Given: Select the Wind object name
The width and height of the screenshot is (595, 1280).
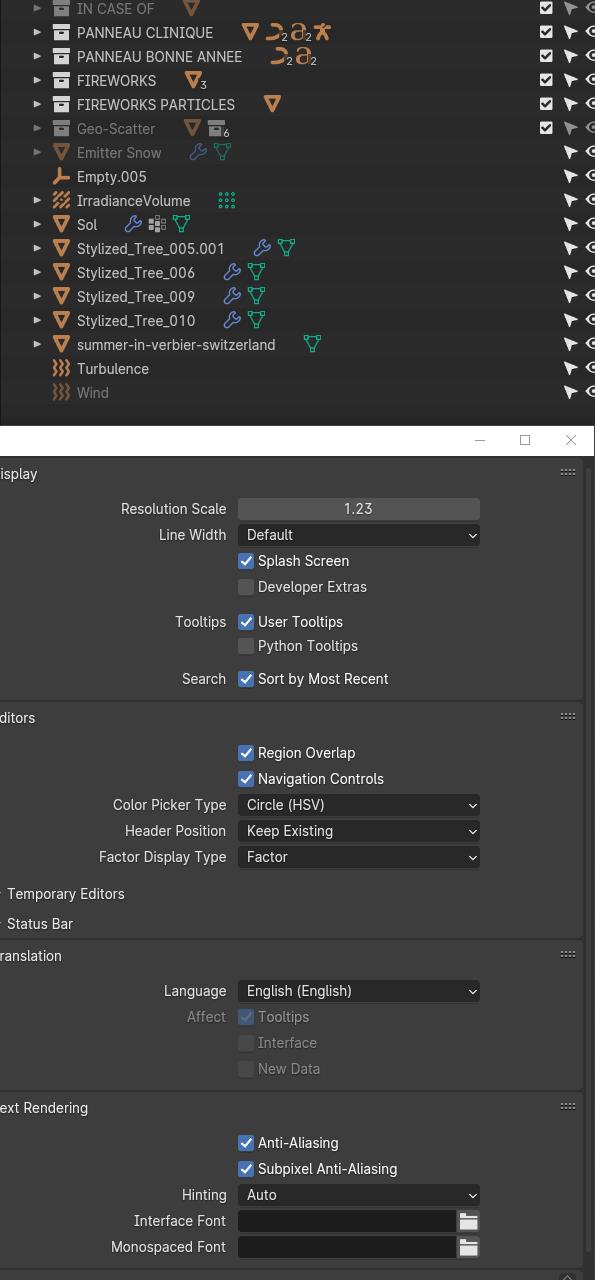Looking at the screenshot, I should [93, 392].
